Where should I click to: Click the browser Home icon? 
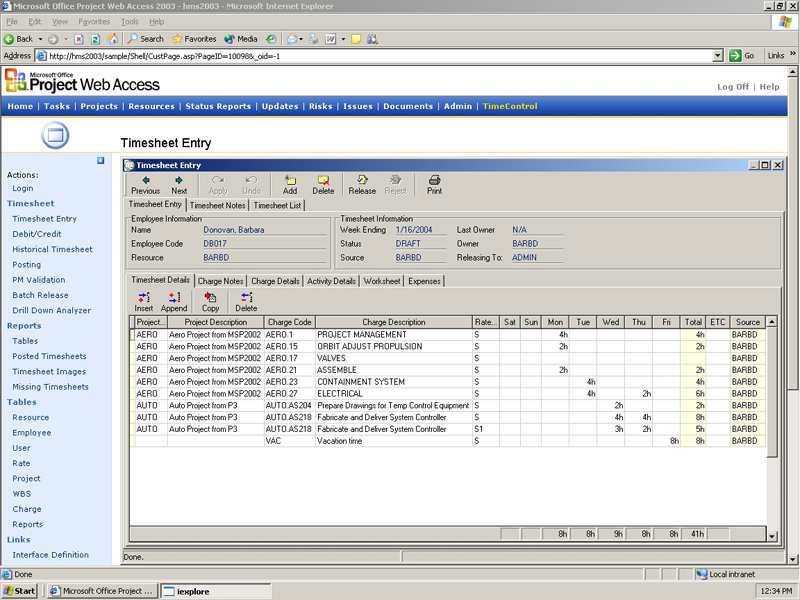[113, 39]
